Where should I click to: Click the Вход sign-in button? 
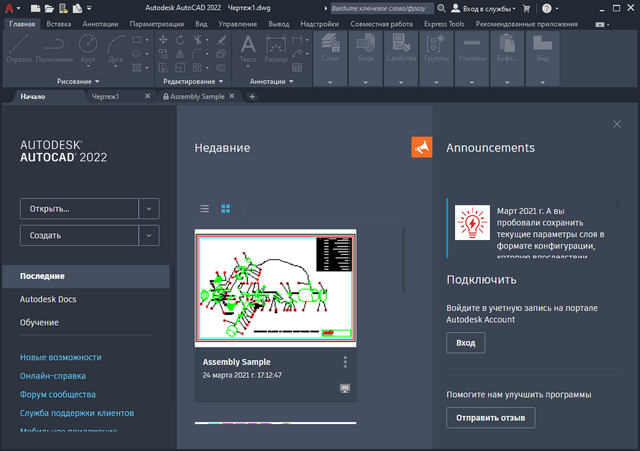click(x=465, y=343)
